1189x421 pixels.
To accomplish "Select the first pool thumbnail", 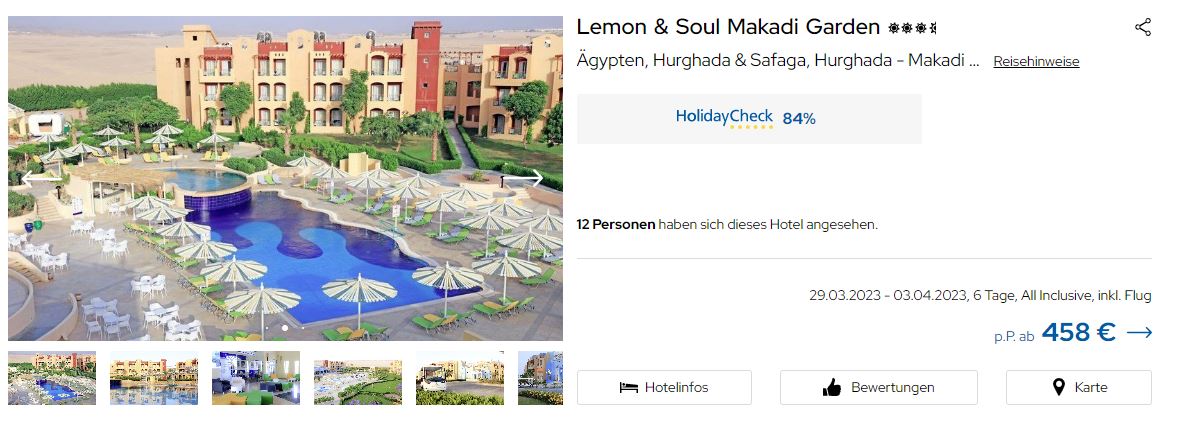I will 52,378.
